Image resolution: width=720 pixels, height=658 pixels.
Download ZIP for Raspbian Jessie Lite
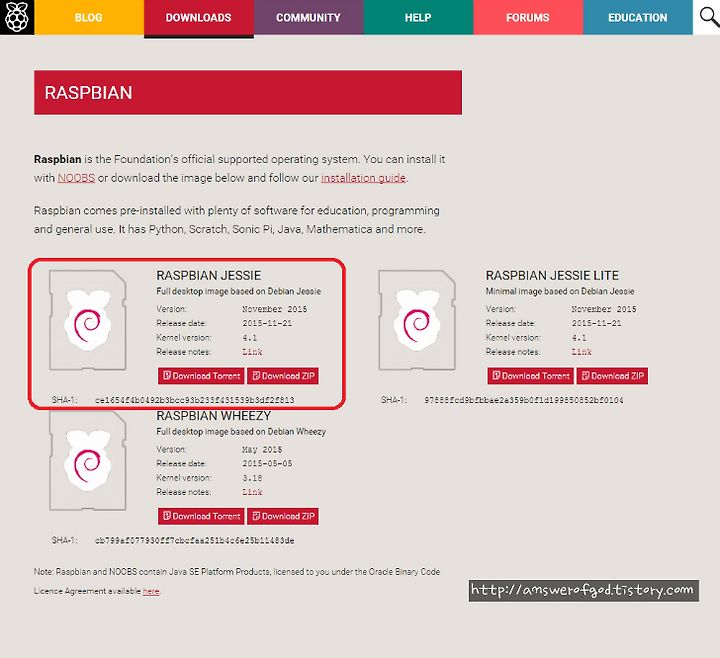[x=612, y=376]
